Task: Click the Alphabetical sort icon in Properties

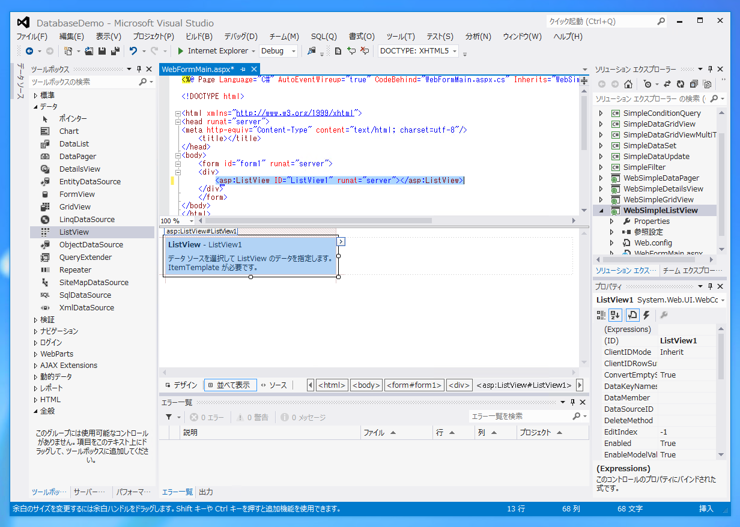Action: pyautogui.click(x=615, y=315)
